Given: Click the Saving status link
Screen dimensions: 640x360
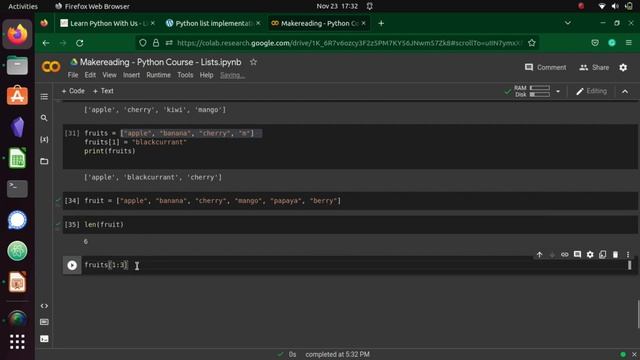Looking at the screenshot, I should coord(232,75).
